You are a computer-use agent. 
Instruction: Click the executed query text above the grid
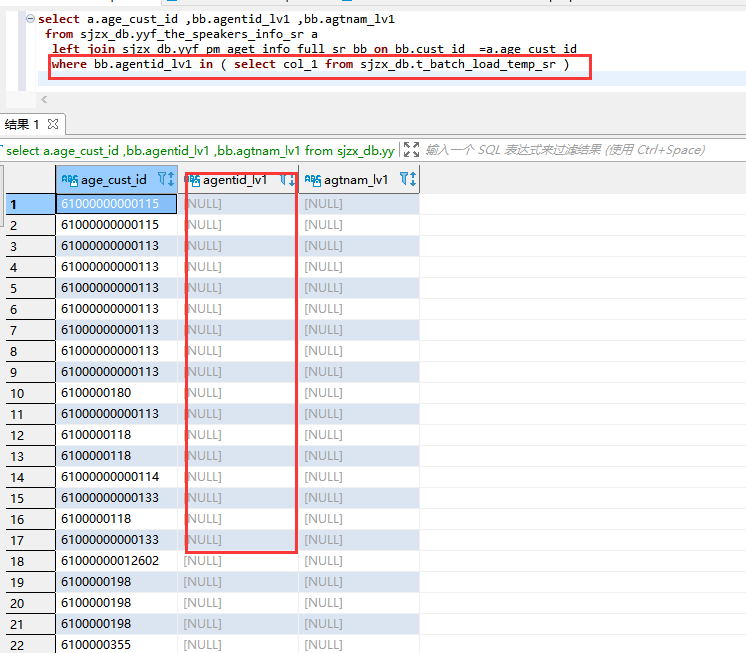click(200, 150)
